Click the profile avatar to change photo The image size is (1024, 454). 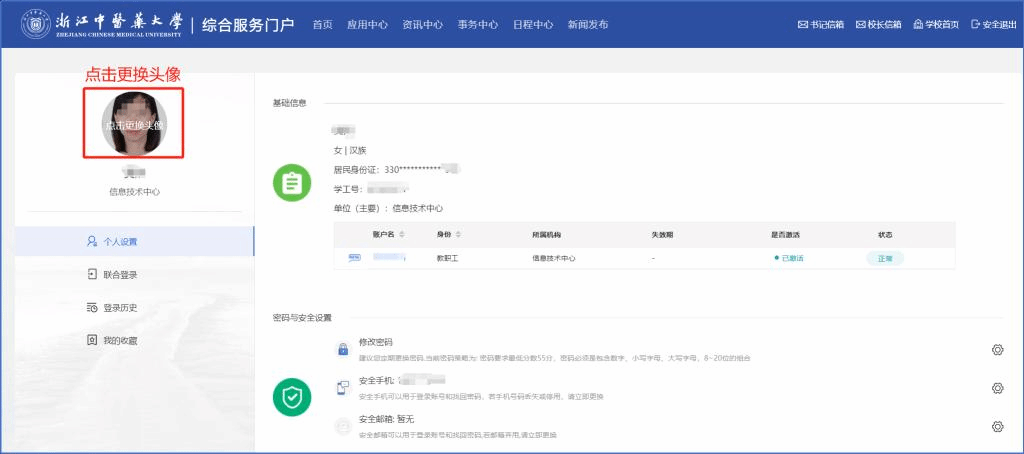click(134, 124)
